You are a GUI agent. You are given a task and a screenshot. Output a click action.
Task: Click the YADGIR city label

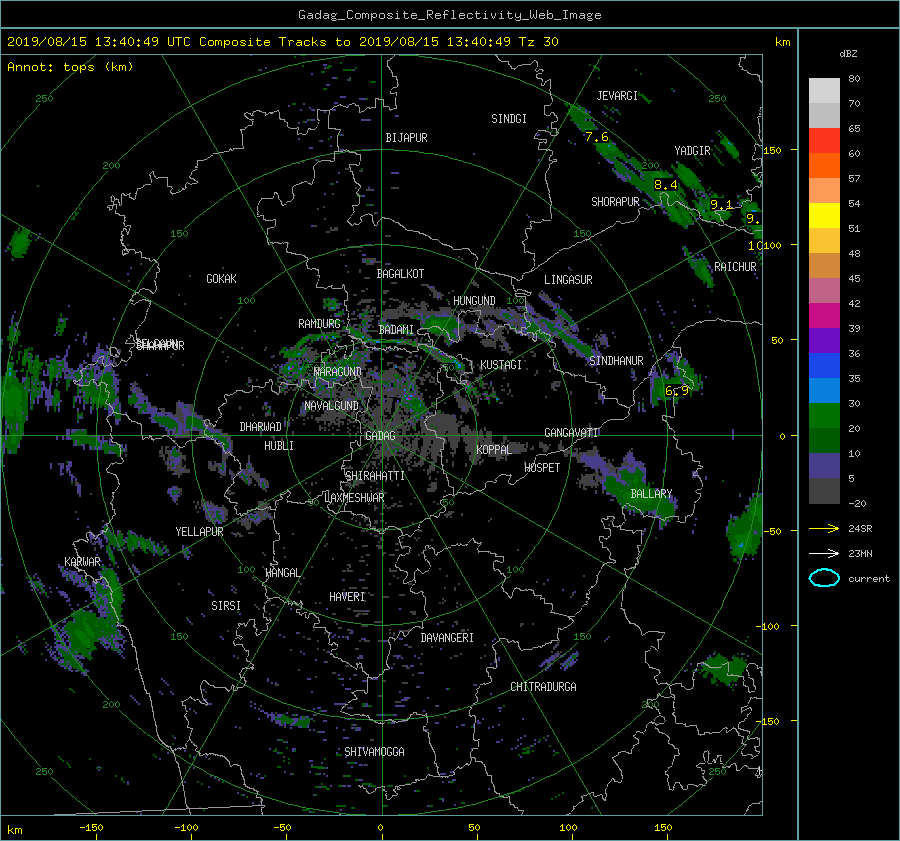point(692,151)
